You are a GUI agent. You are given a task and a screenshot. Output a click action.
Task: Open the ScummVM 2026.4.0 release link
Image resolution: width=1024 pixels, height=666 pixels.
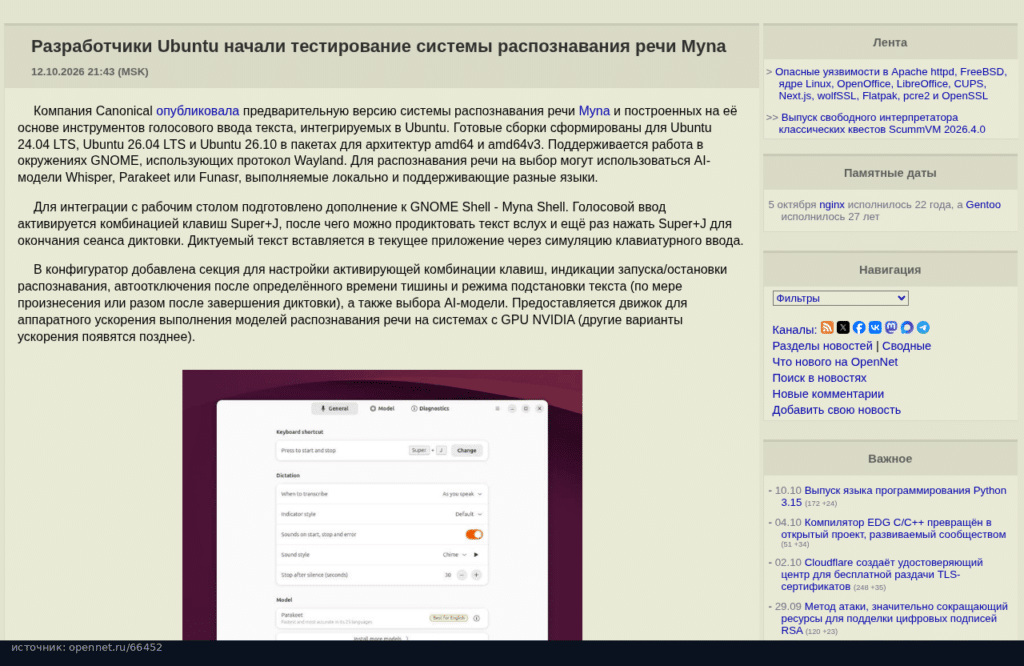882,123
